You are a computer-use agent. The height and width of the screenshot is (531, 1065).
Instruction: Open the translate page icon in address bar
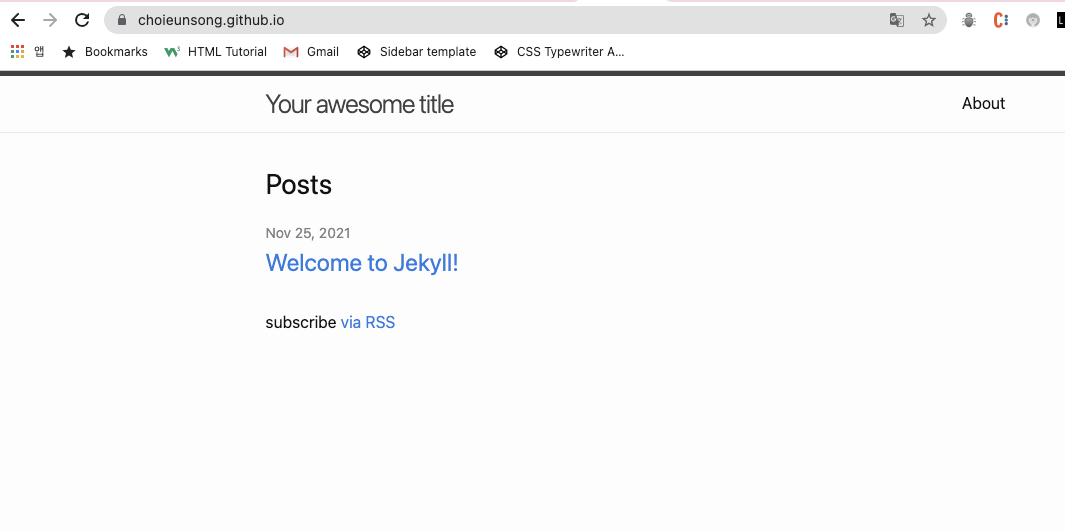click(897, 20)
